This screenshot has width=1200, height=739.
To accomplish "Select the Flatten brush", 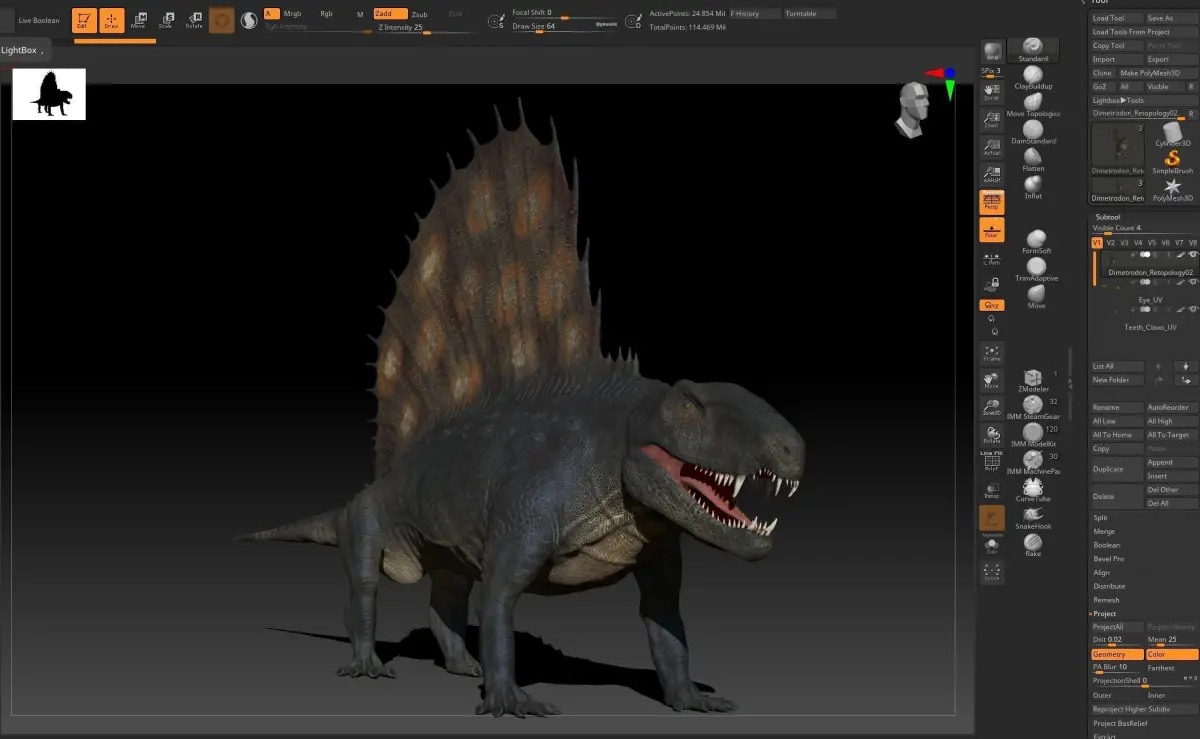I will 1033,161.
